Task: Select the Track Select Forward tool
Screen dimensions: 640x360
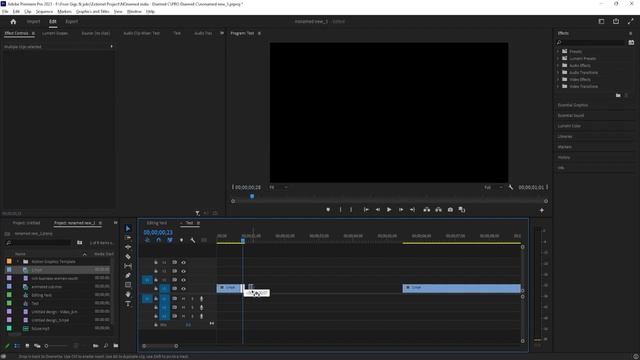Action: [128, 238]
